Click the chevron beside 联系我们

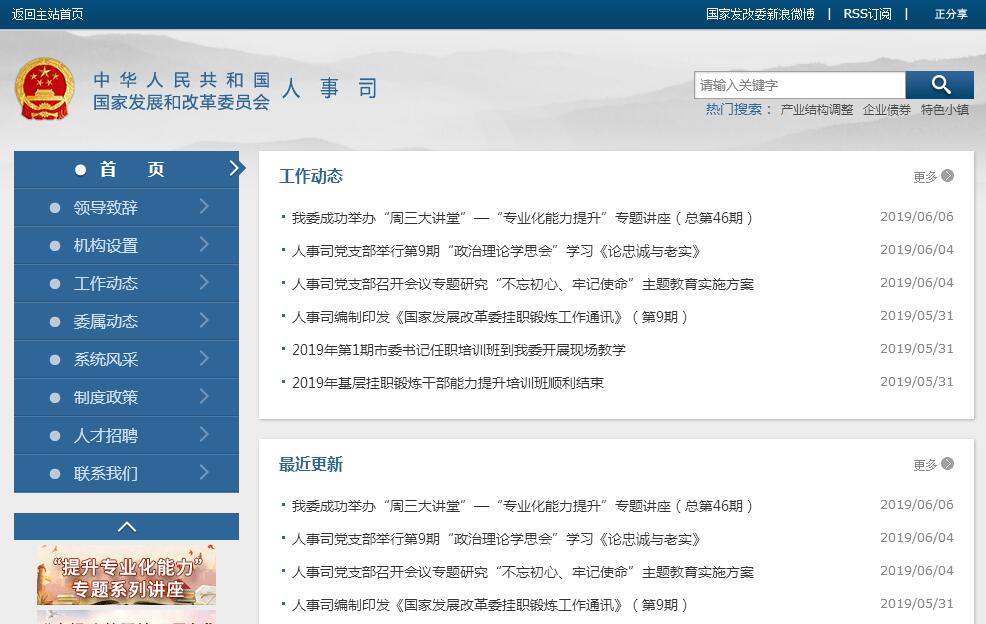coord(204,473)
